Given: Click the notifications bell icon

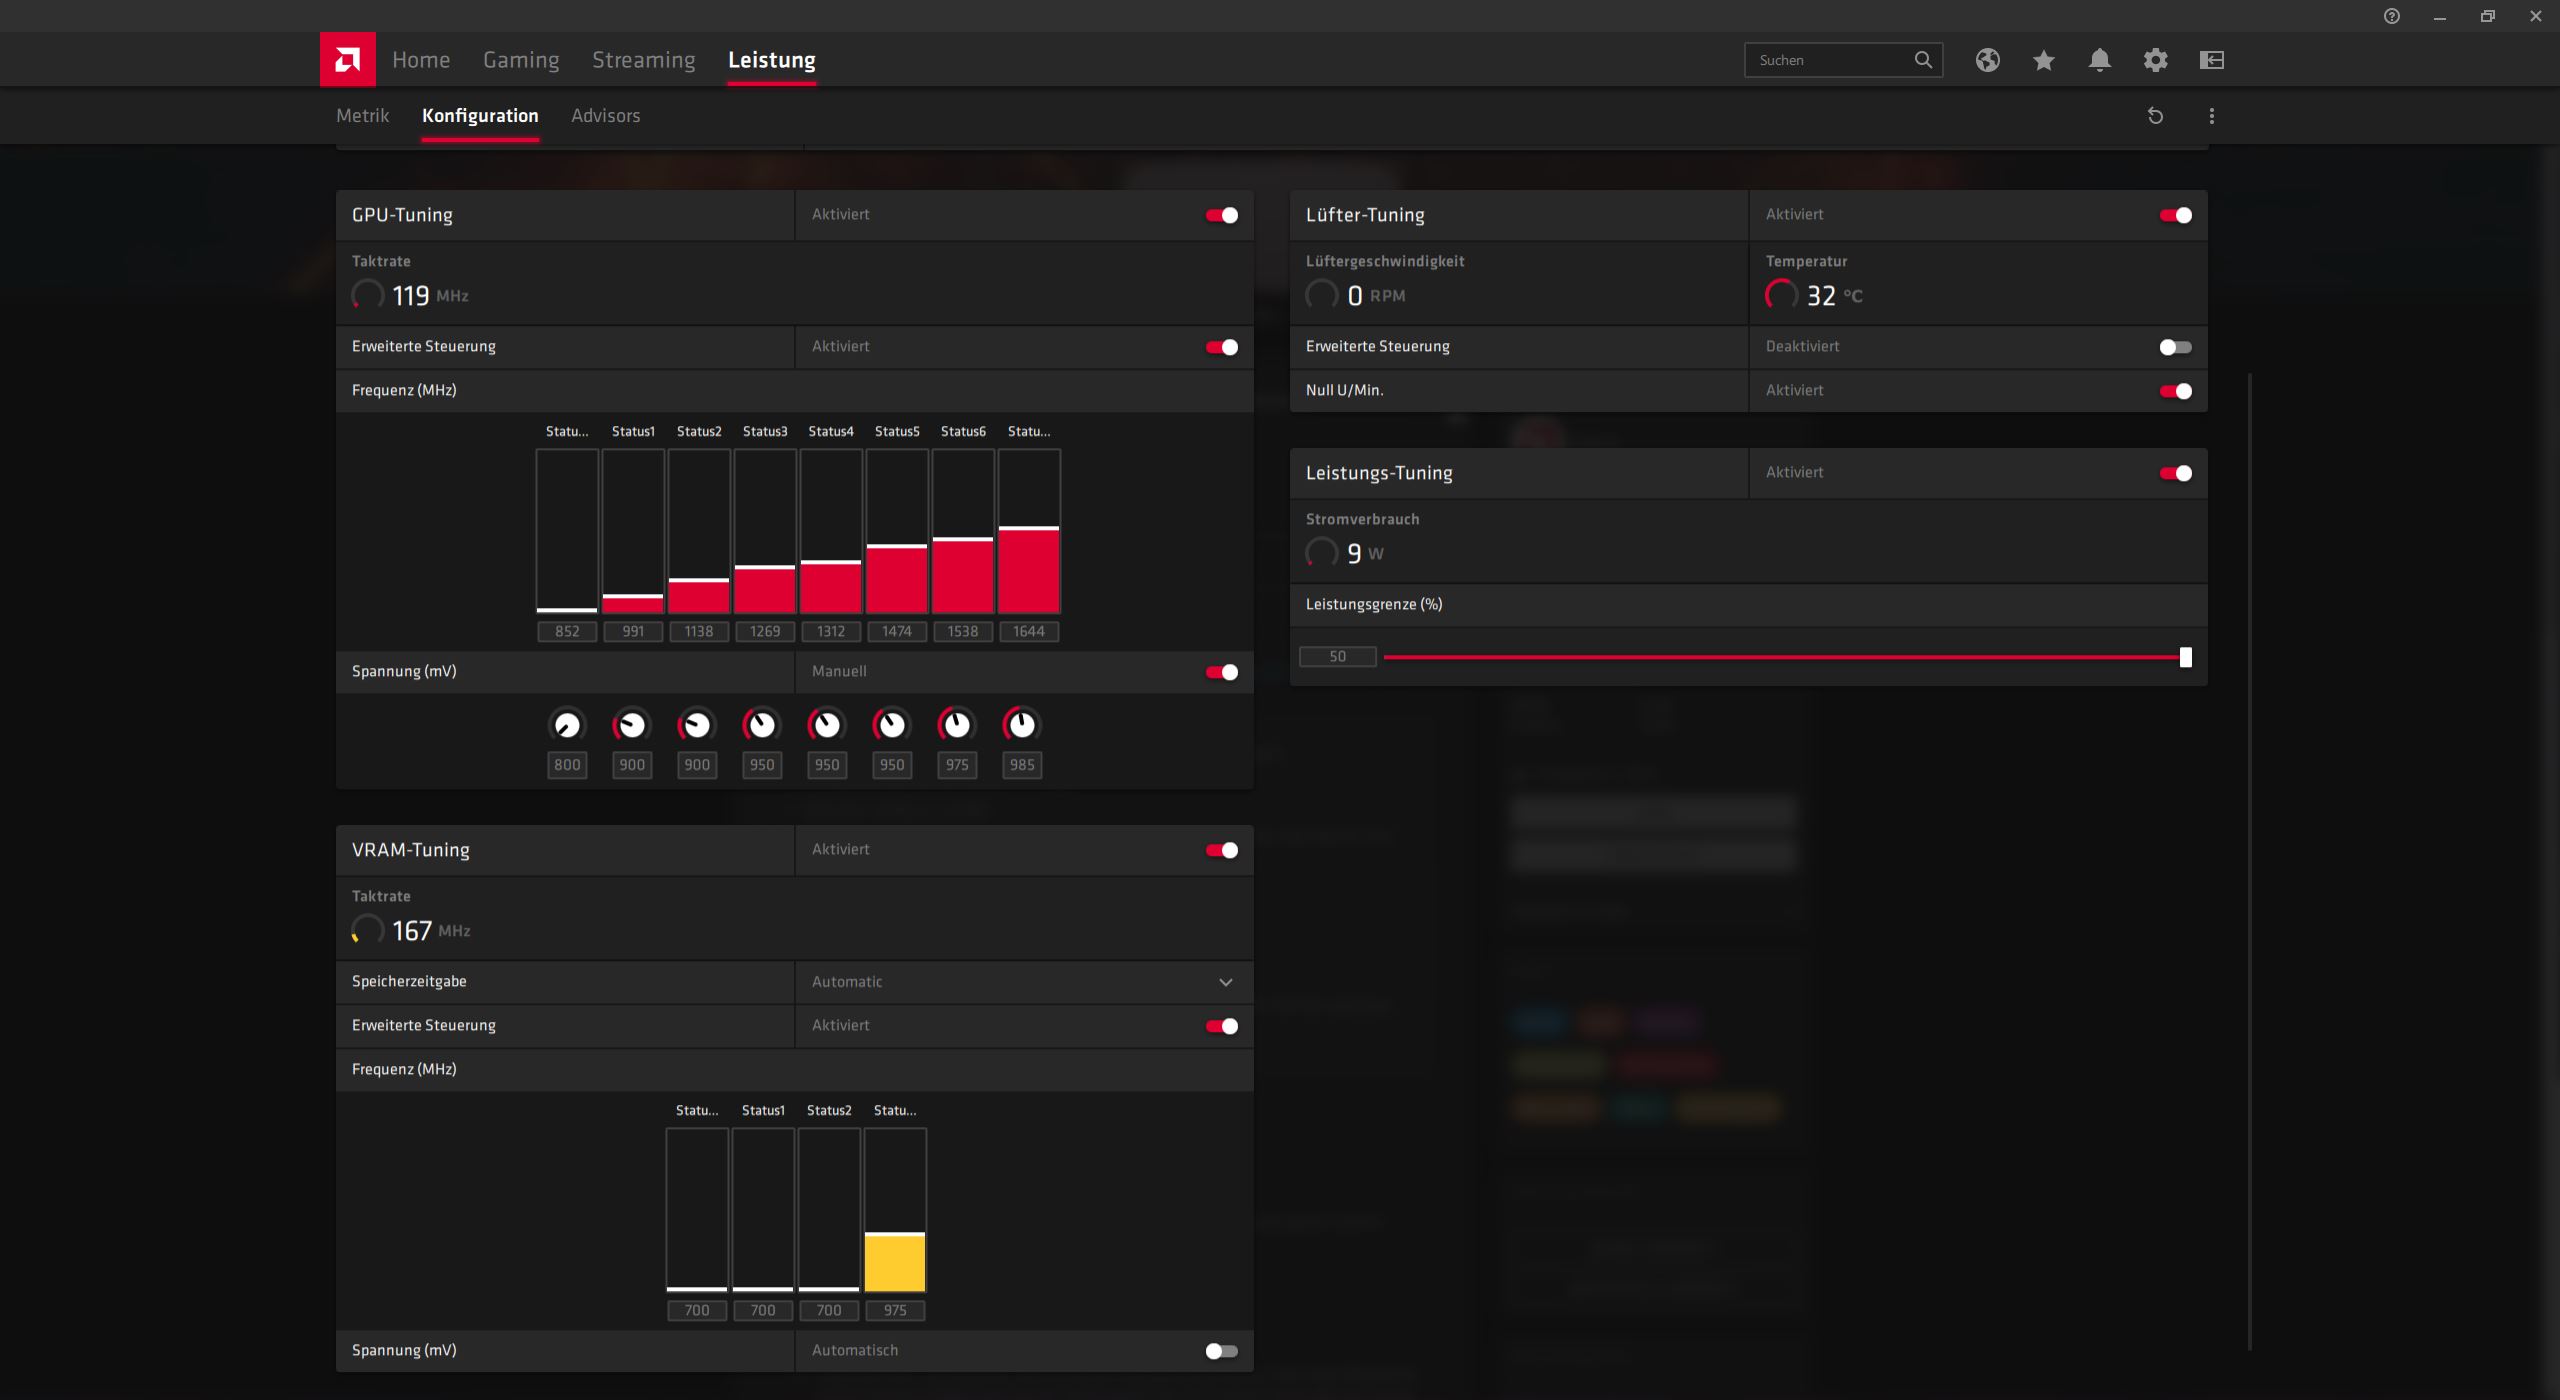Looking at the screenshot, I should click(x=2100, y=59).
